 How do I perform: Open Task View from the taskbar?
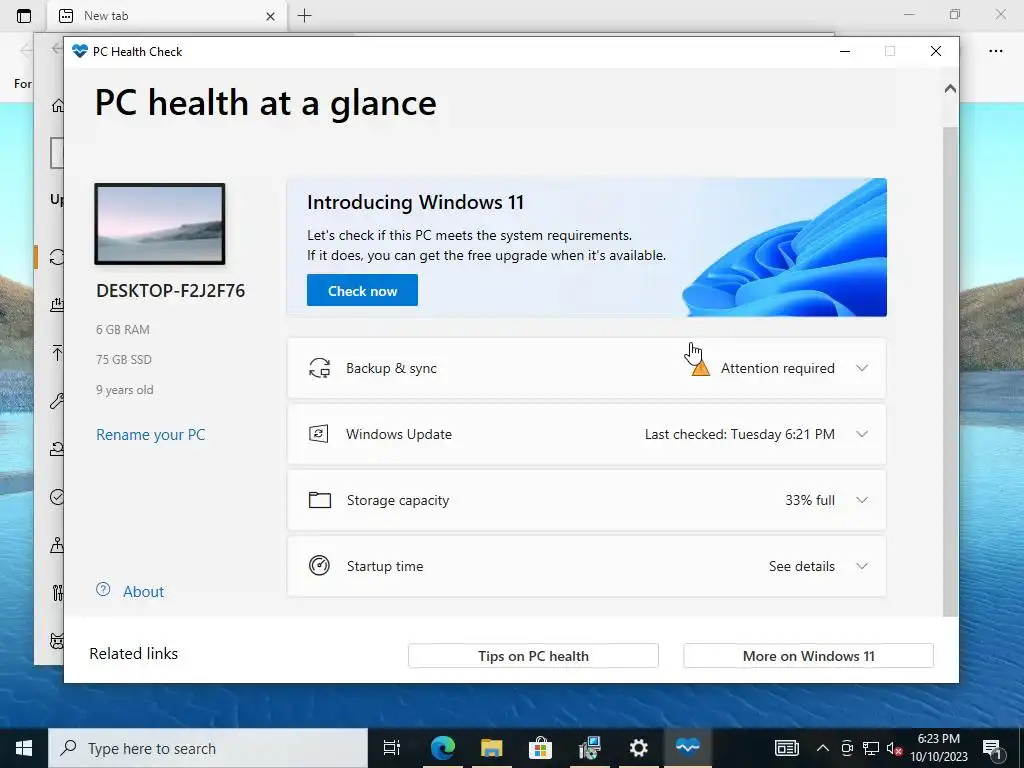(x=391, y=748)
